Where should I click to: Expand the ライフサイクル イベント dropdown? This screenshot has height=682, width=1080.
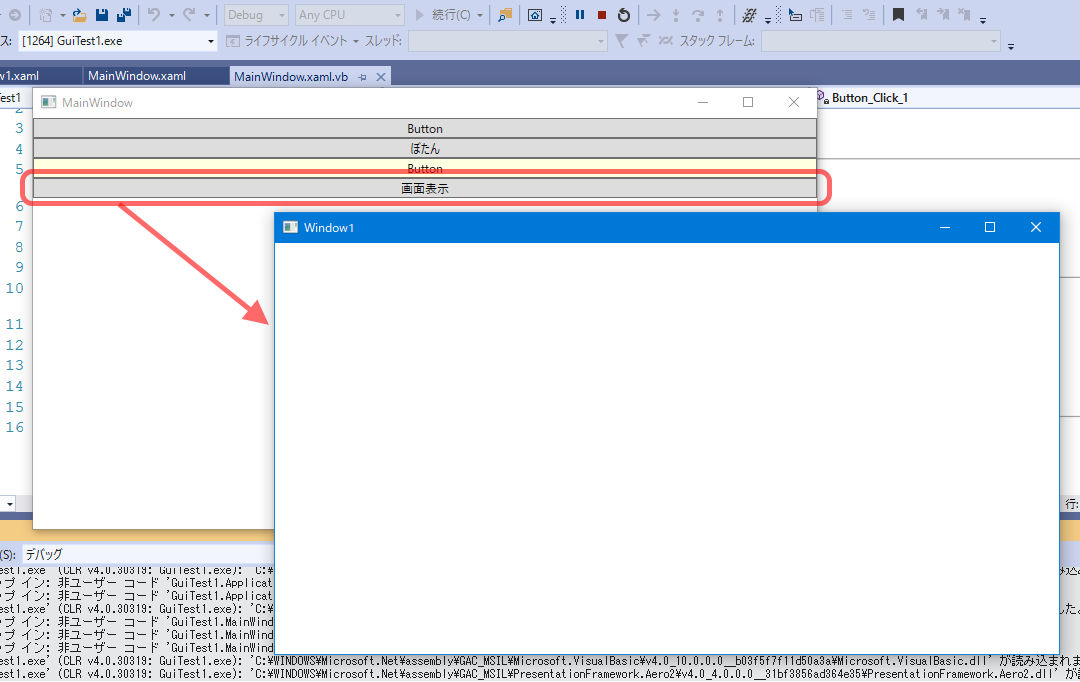(x=356, y=41)
